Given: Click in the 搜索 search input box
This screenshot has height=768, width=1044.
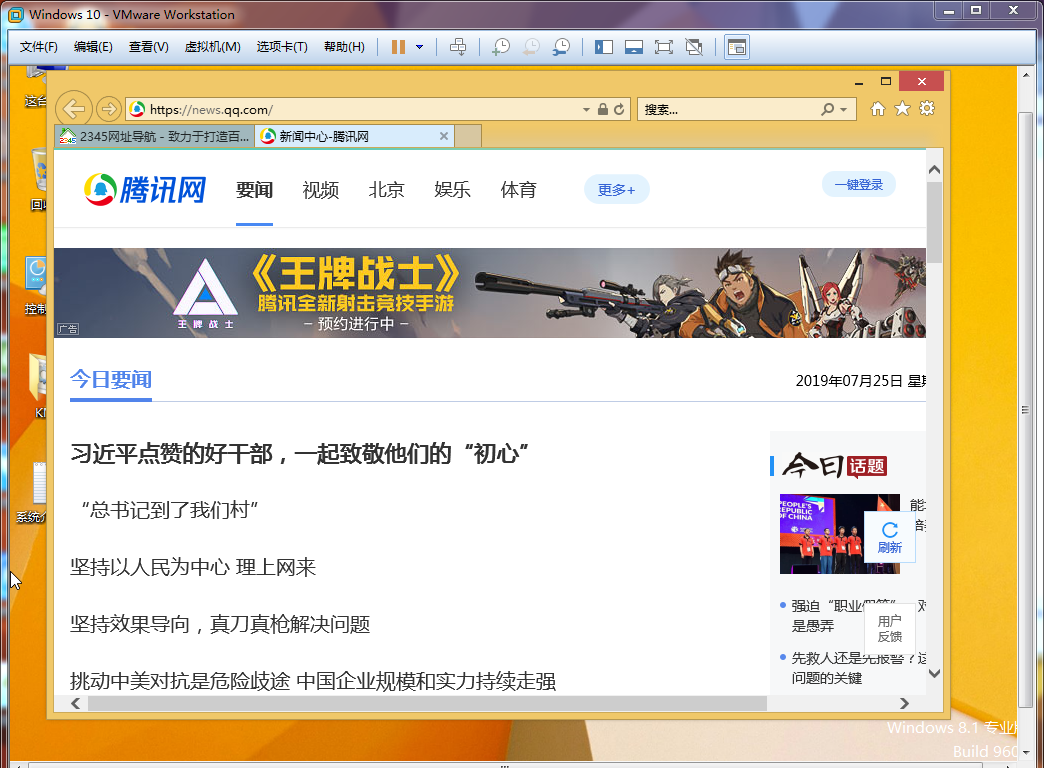Looking at the screenshot, I should point(725,109).
